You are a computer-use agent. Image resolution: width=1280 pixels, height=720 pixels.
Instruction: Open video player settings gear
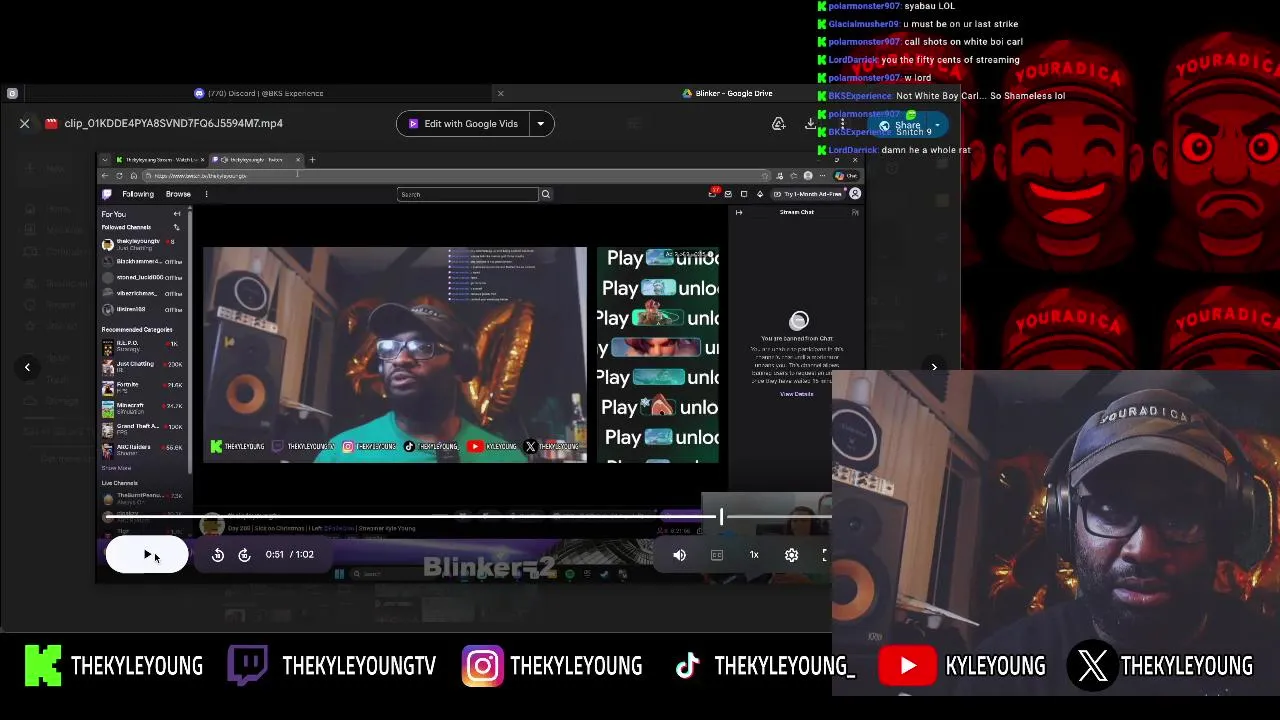pos(791,555)
